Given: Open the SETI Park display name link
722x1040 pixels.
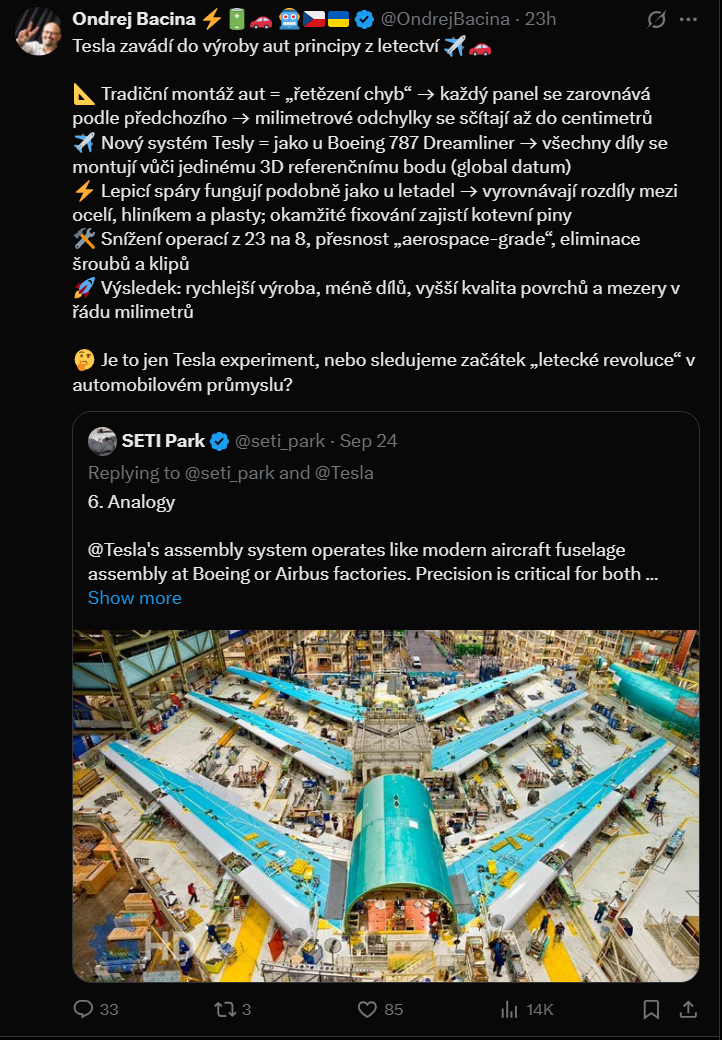Looking at the screenshot, I should 163,441.
